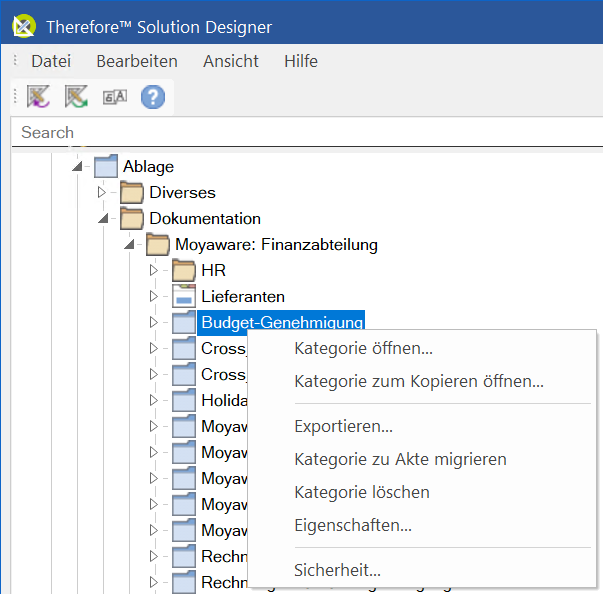This screenshot has height=594, width=603.
Task: Click toolbar icon with purple arrow
Action: [x=38, y=97]
